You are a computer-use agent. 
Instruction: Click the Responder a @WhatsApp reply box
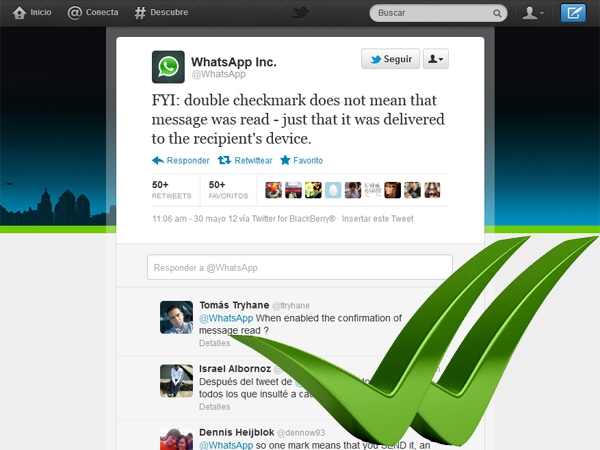[x=300, y=267]
